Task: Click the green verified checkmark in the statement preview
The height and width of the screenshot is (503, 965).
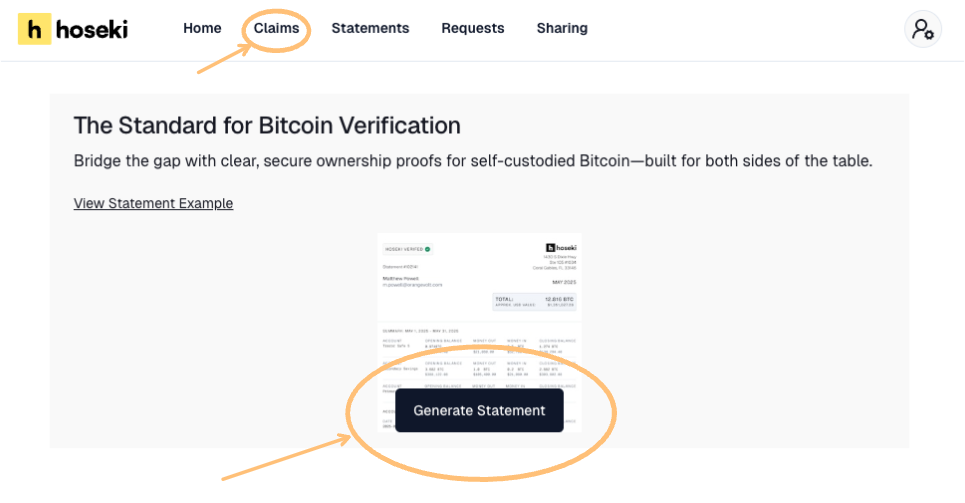Action: pos(428,248)
